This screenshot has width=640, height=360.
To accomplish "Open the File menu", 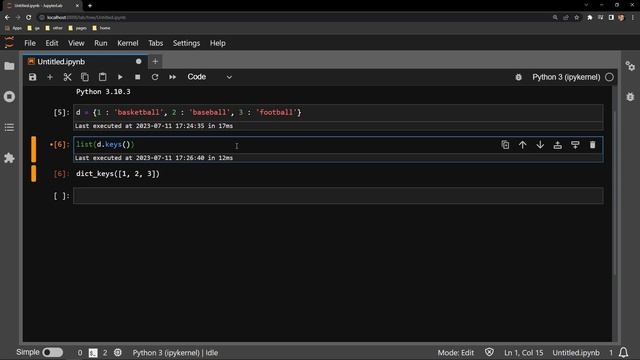I will click(30, 43).
